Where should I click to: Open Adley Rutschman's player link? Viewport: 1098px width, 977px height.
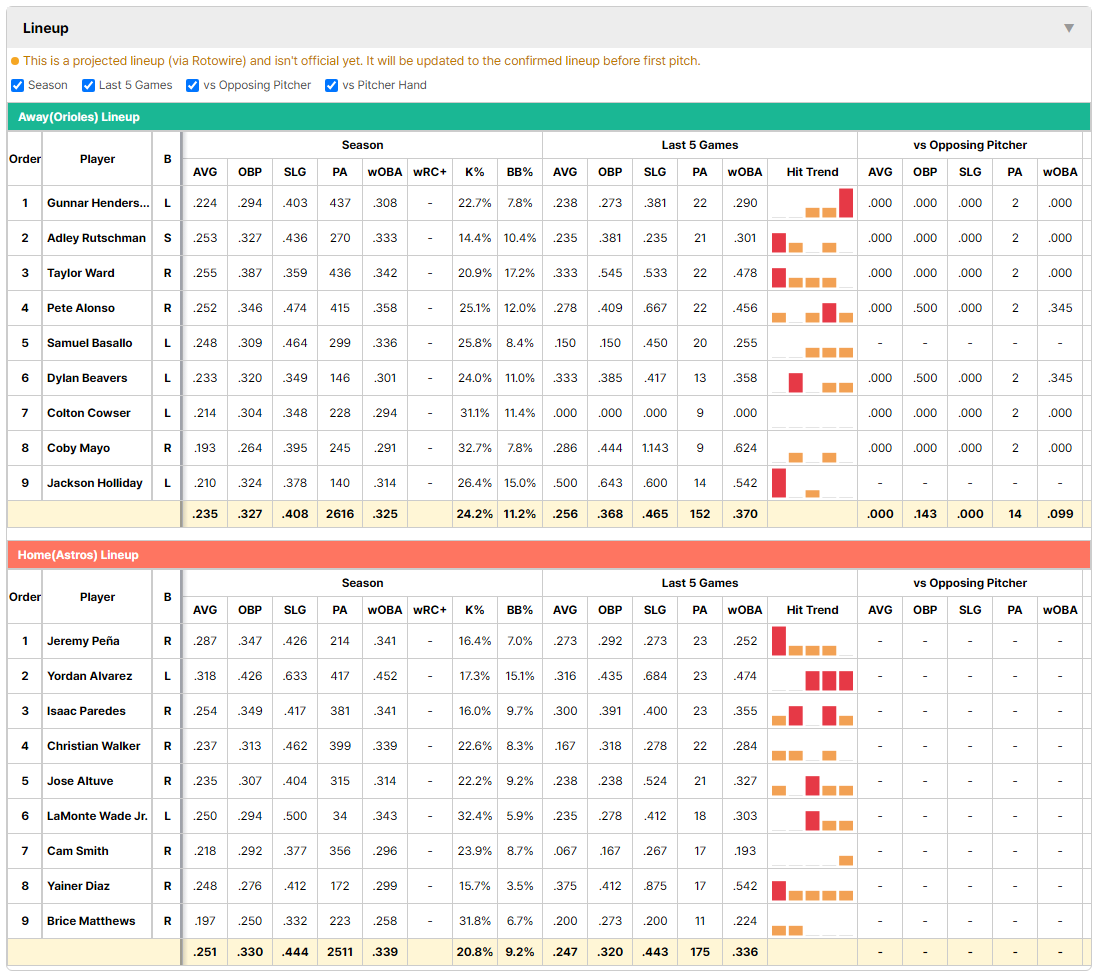click(x=97, y=238)
